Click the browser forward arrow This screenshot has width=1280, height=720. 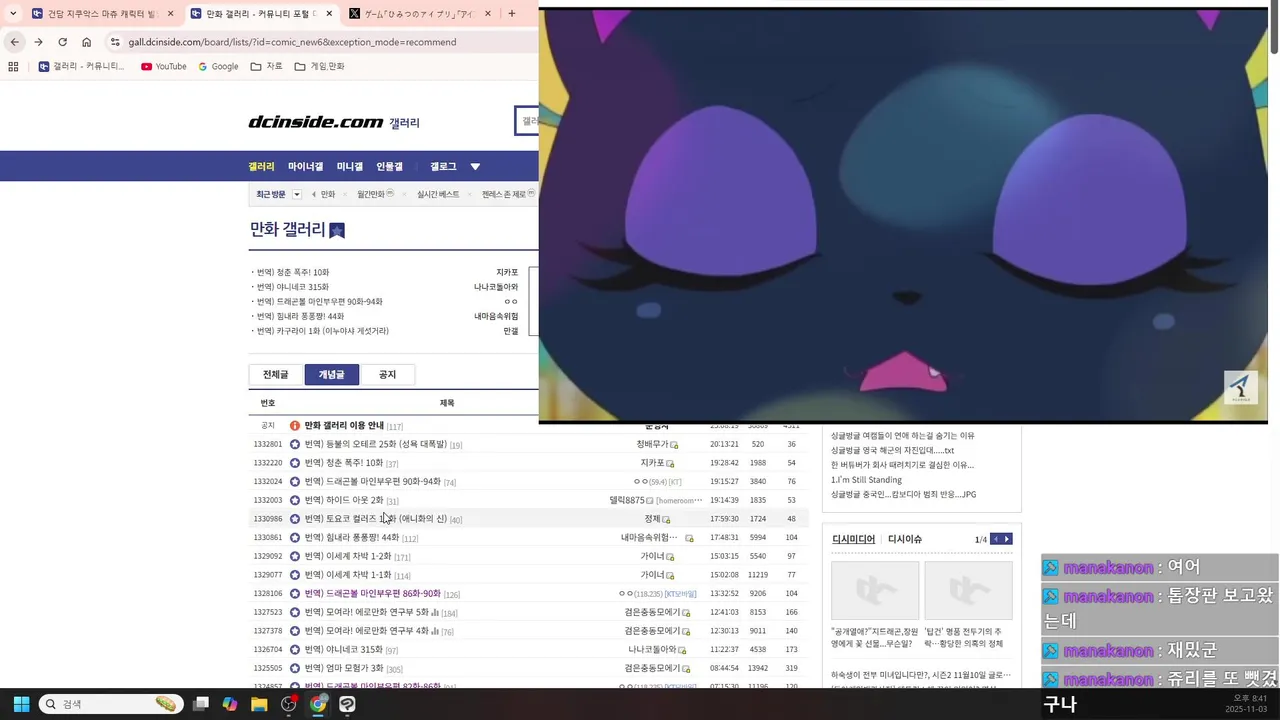coord(38,42)
